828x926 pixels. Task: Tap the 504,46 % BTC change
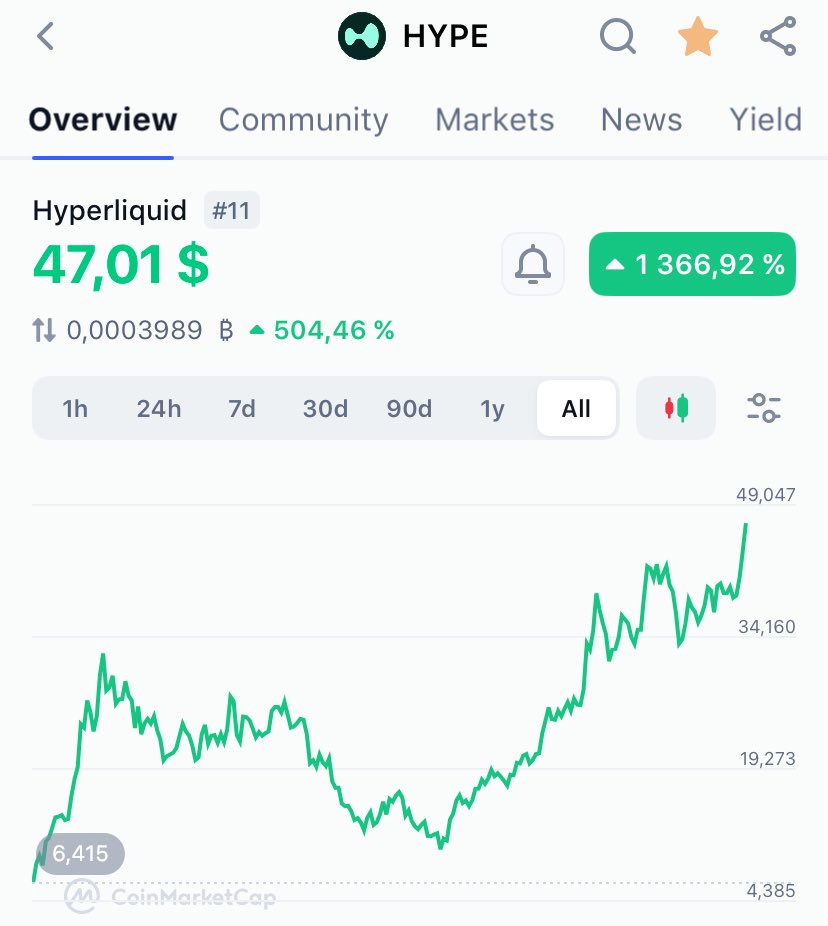tap(322, 330)
